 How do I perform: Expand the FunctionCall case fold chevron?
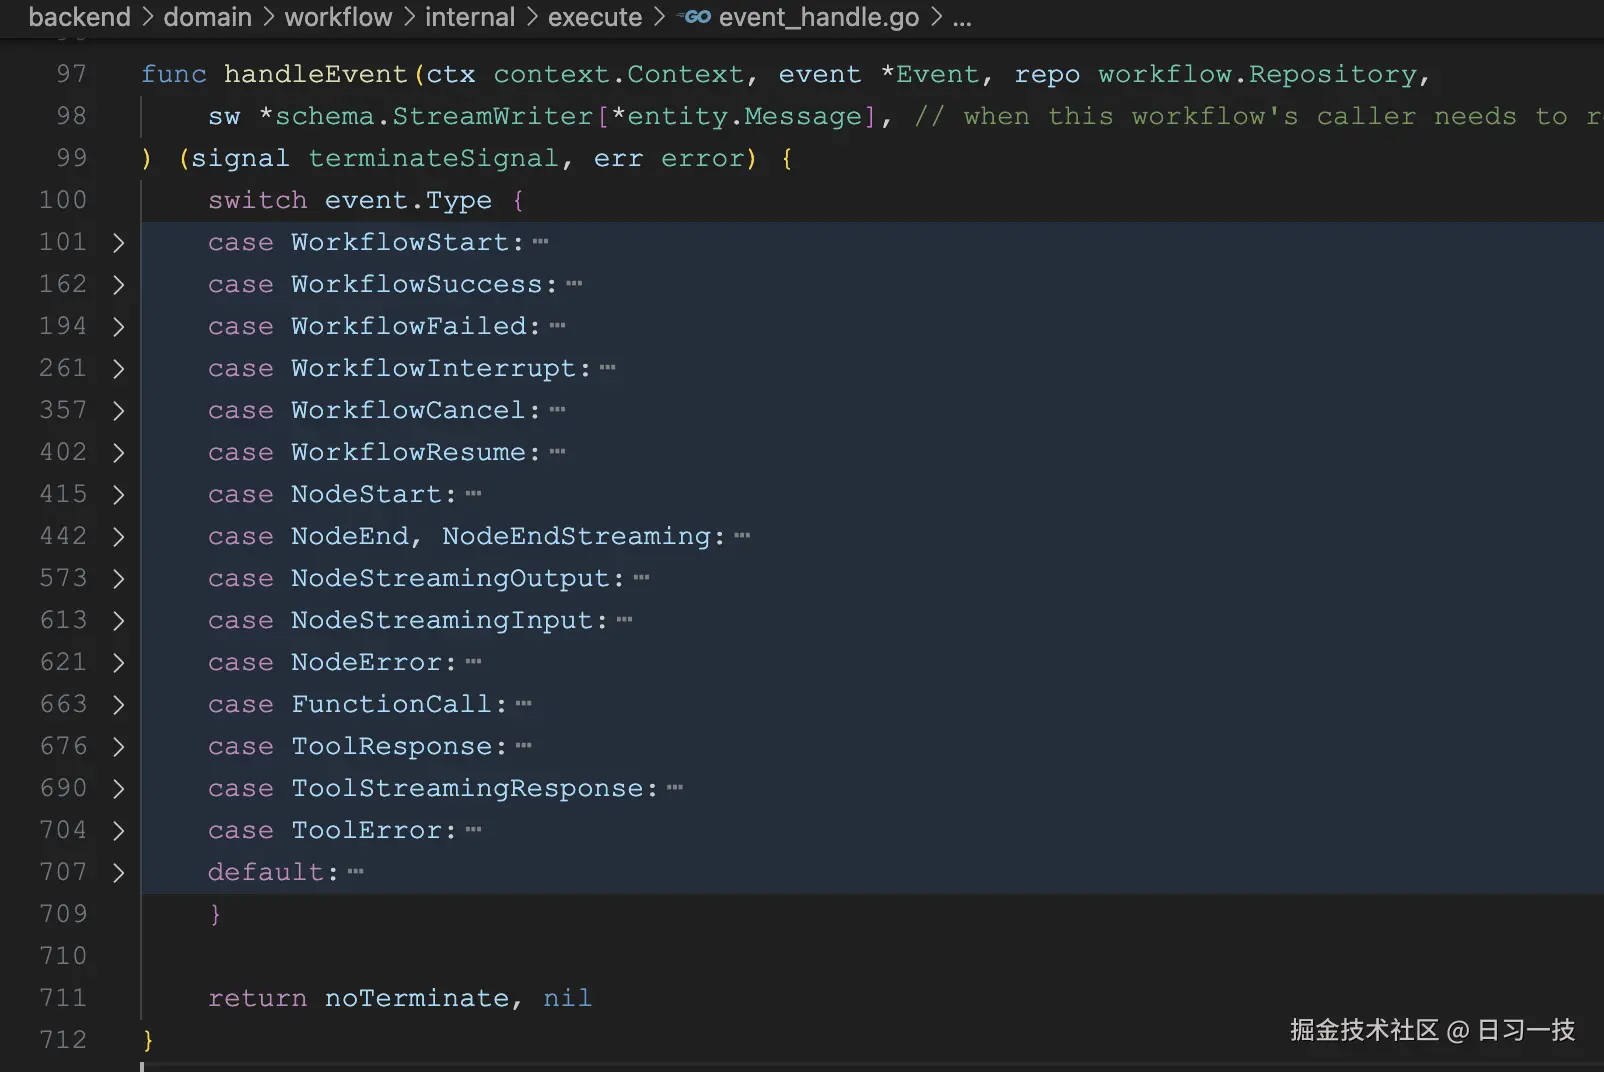point(118,704)
